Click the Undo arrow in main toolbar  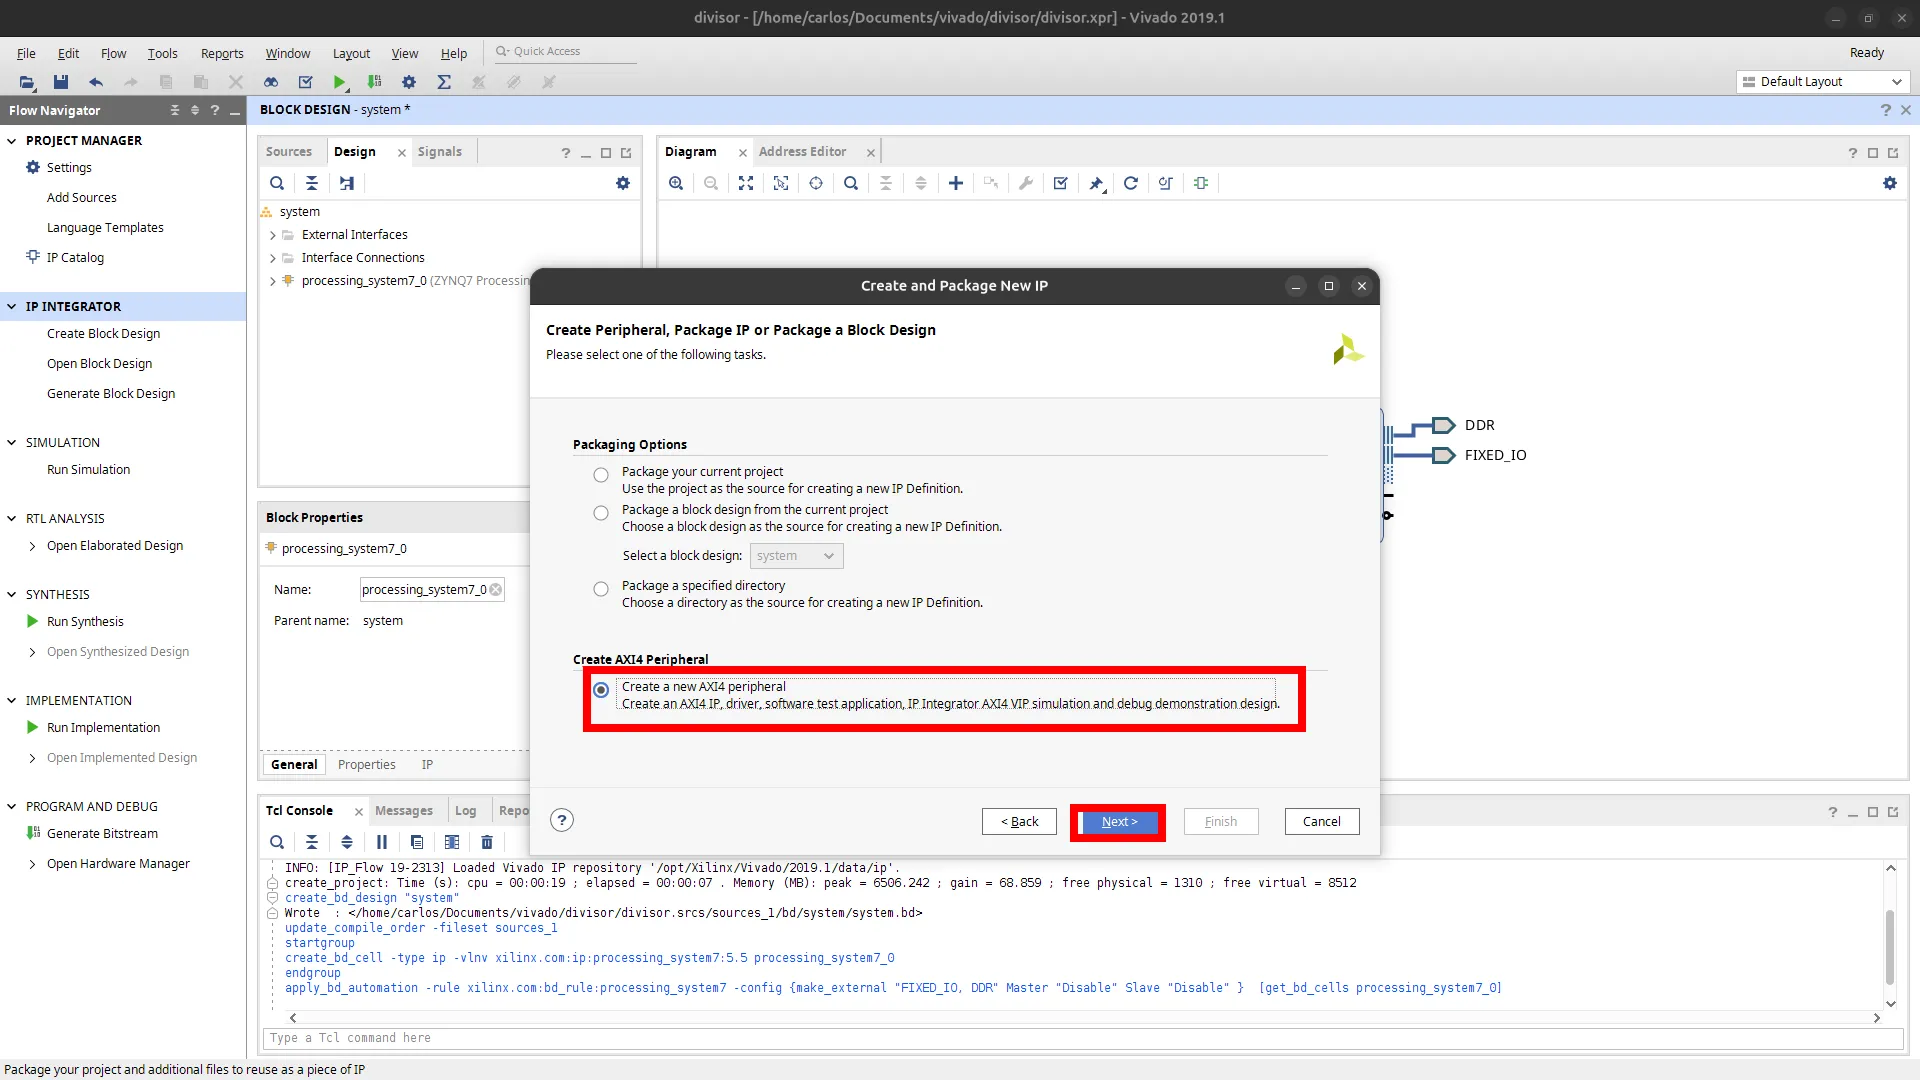[96, 82]
